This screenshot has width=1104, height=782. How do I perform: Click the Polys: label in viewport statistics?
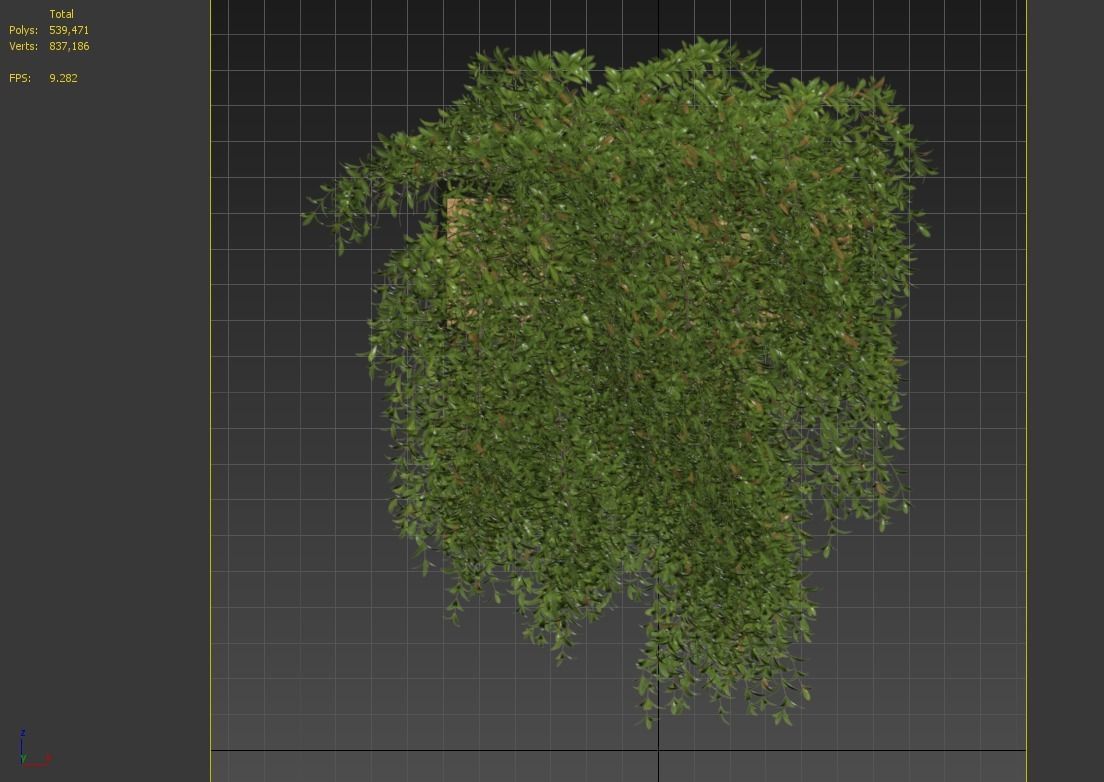23,30
